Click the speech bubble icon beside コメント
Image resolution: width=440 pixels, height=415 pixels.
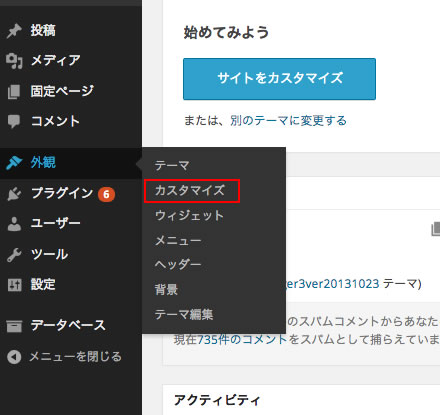click(14, 121)
